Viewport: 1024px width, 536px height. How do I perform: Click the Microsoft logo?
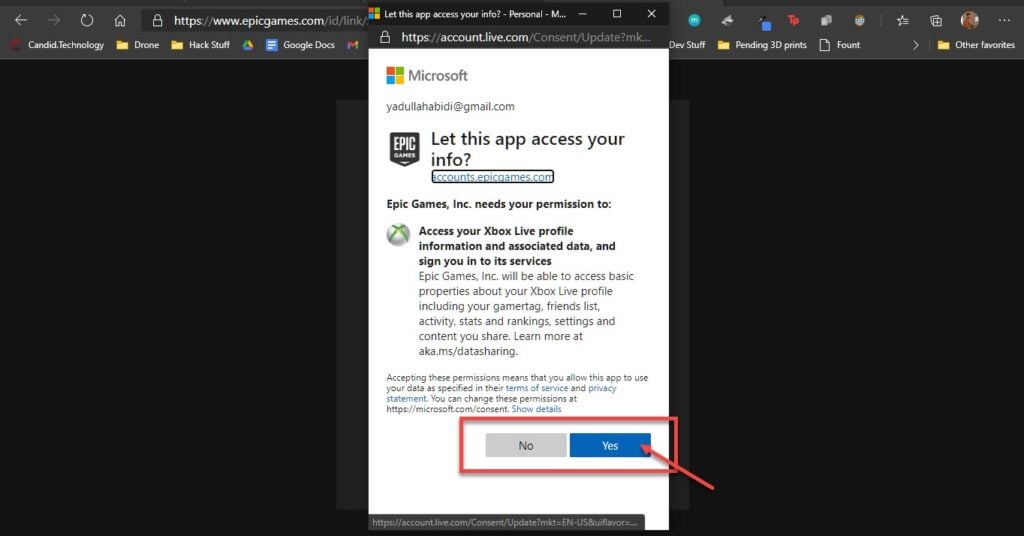click(x=427, y=76)
